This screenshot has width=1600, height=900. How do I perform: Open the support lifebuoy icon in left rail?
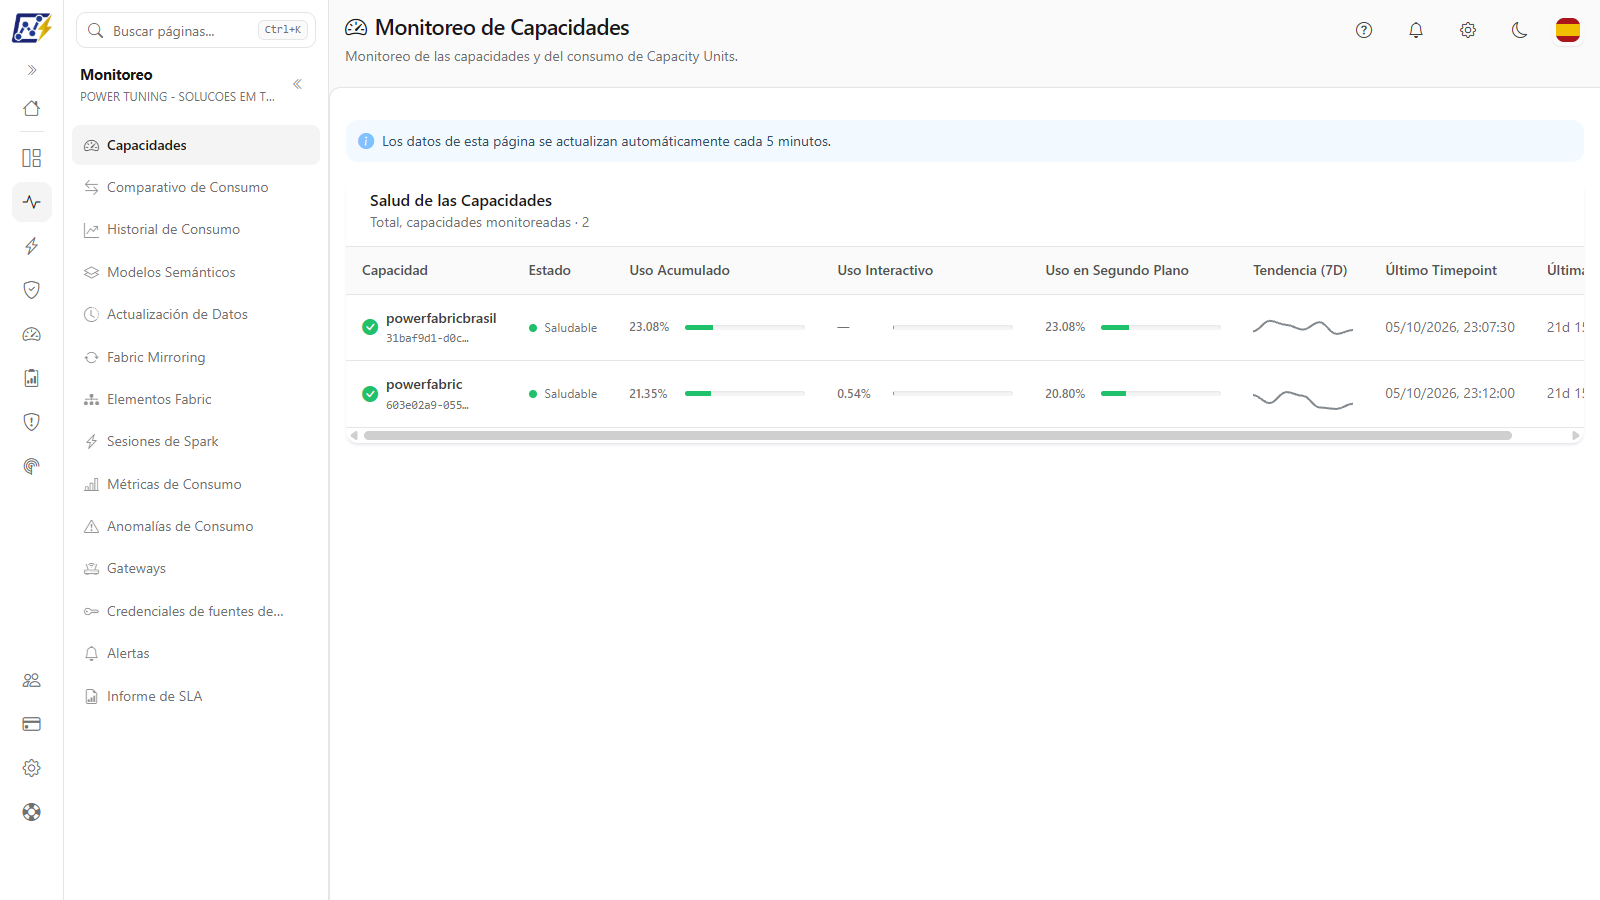click(x=32, y=812)
